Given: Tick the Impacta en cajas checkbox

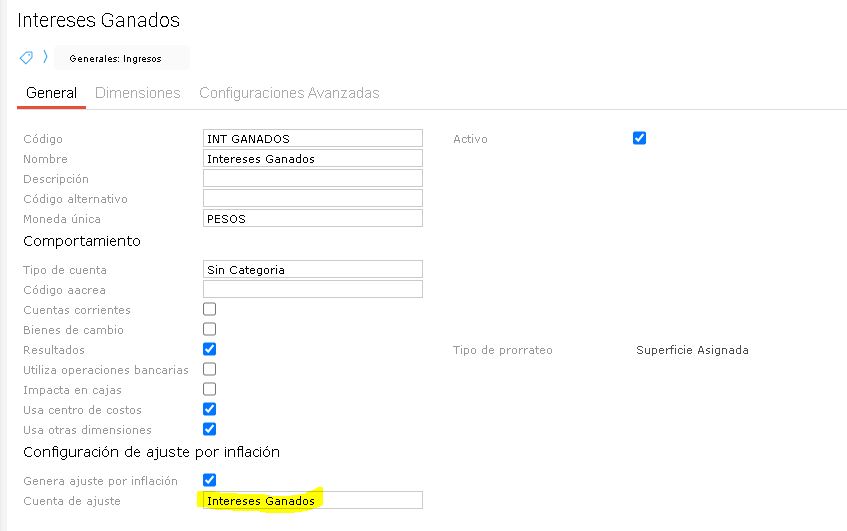Looking at the screenshot, I should [210, 389].
